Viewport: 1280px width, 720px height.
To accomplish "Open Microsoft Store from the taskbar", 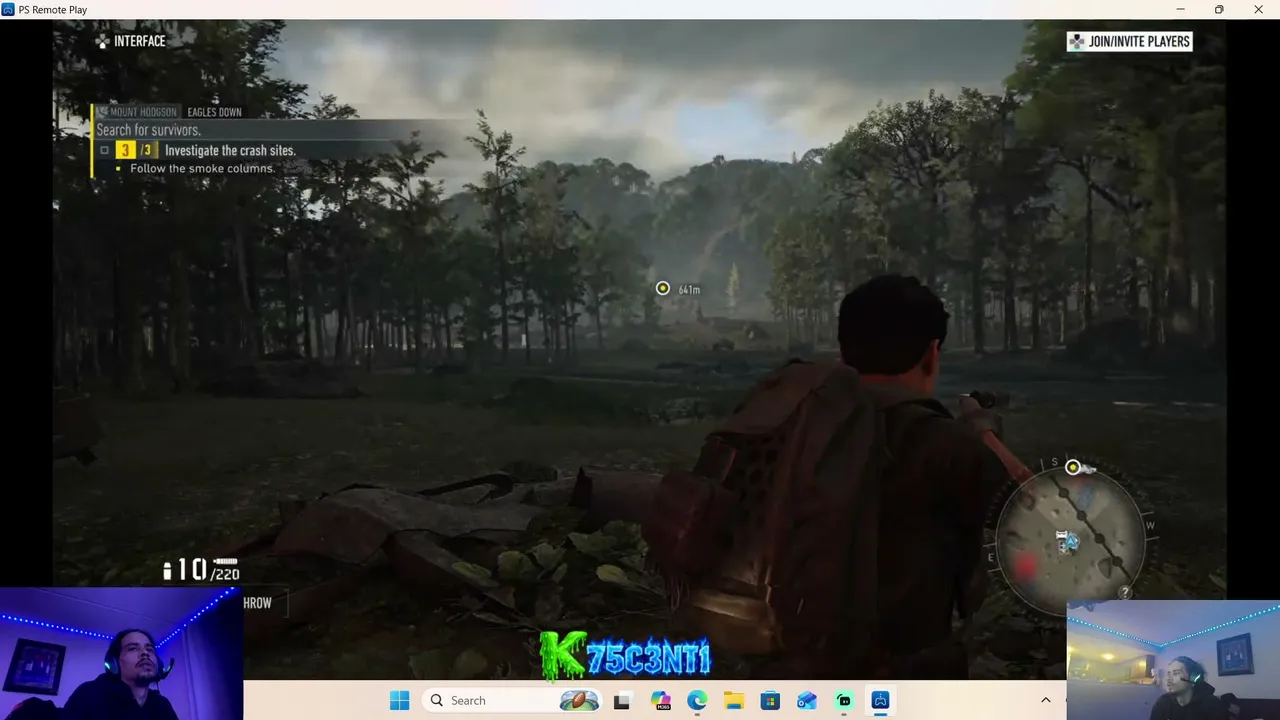I will [x=770, y=700].
